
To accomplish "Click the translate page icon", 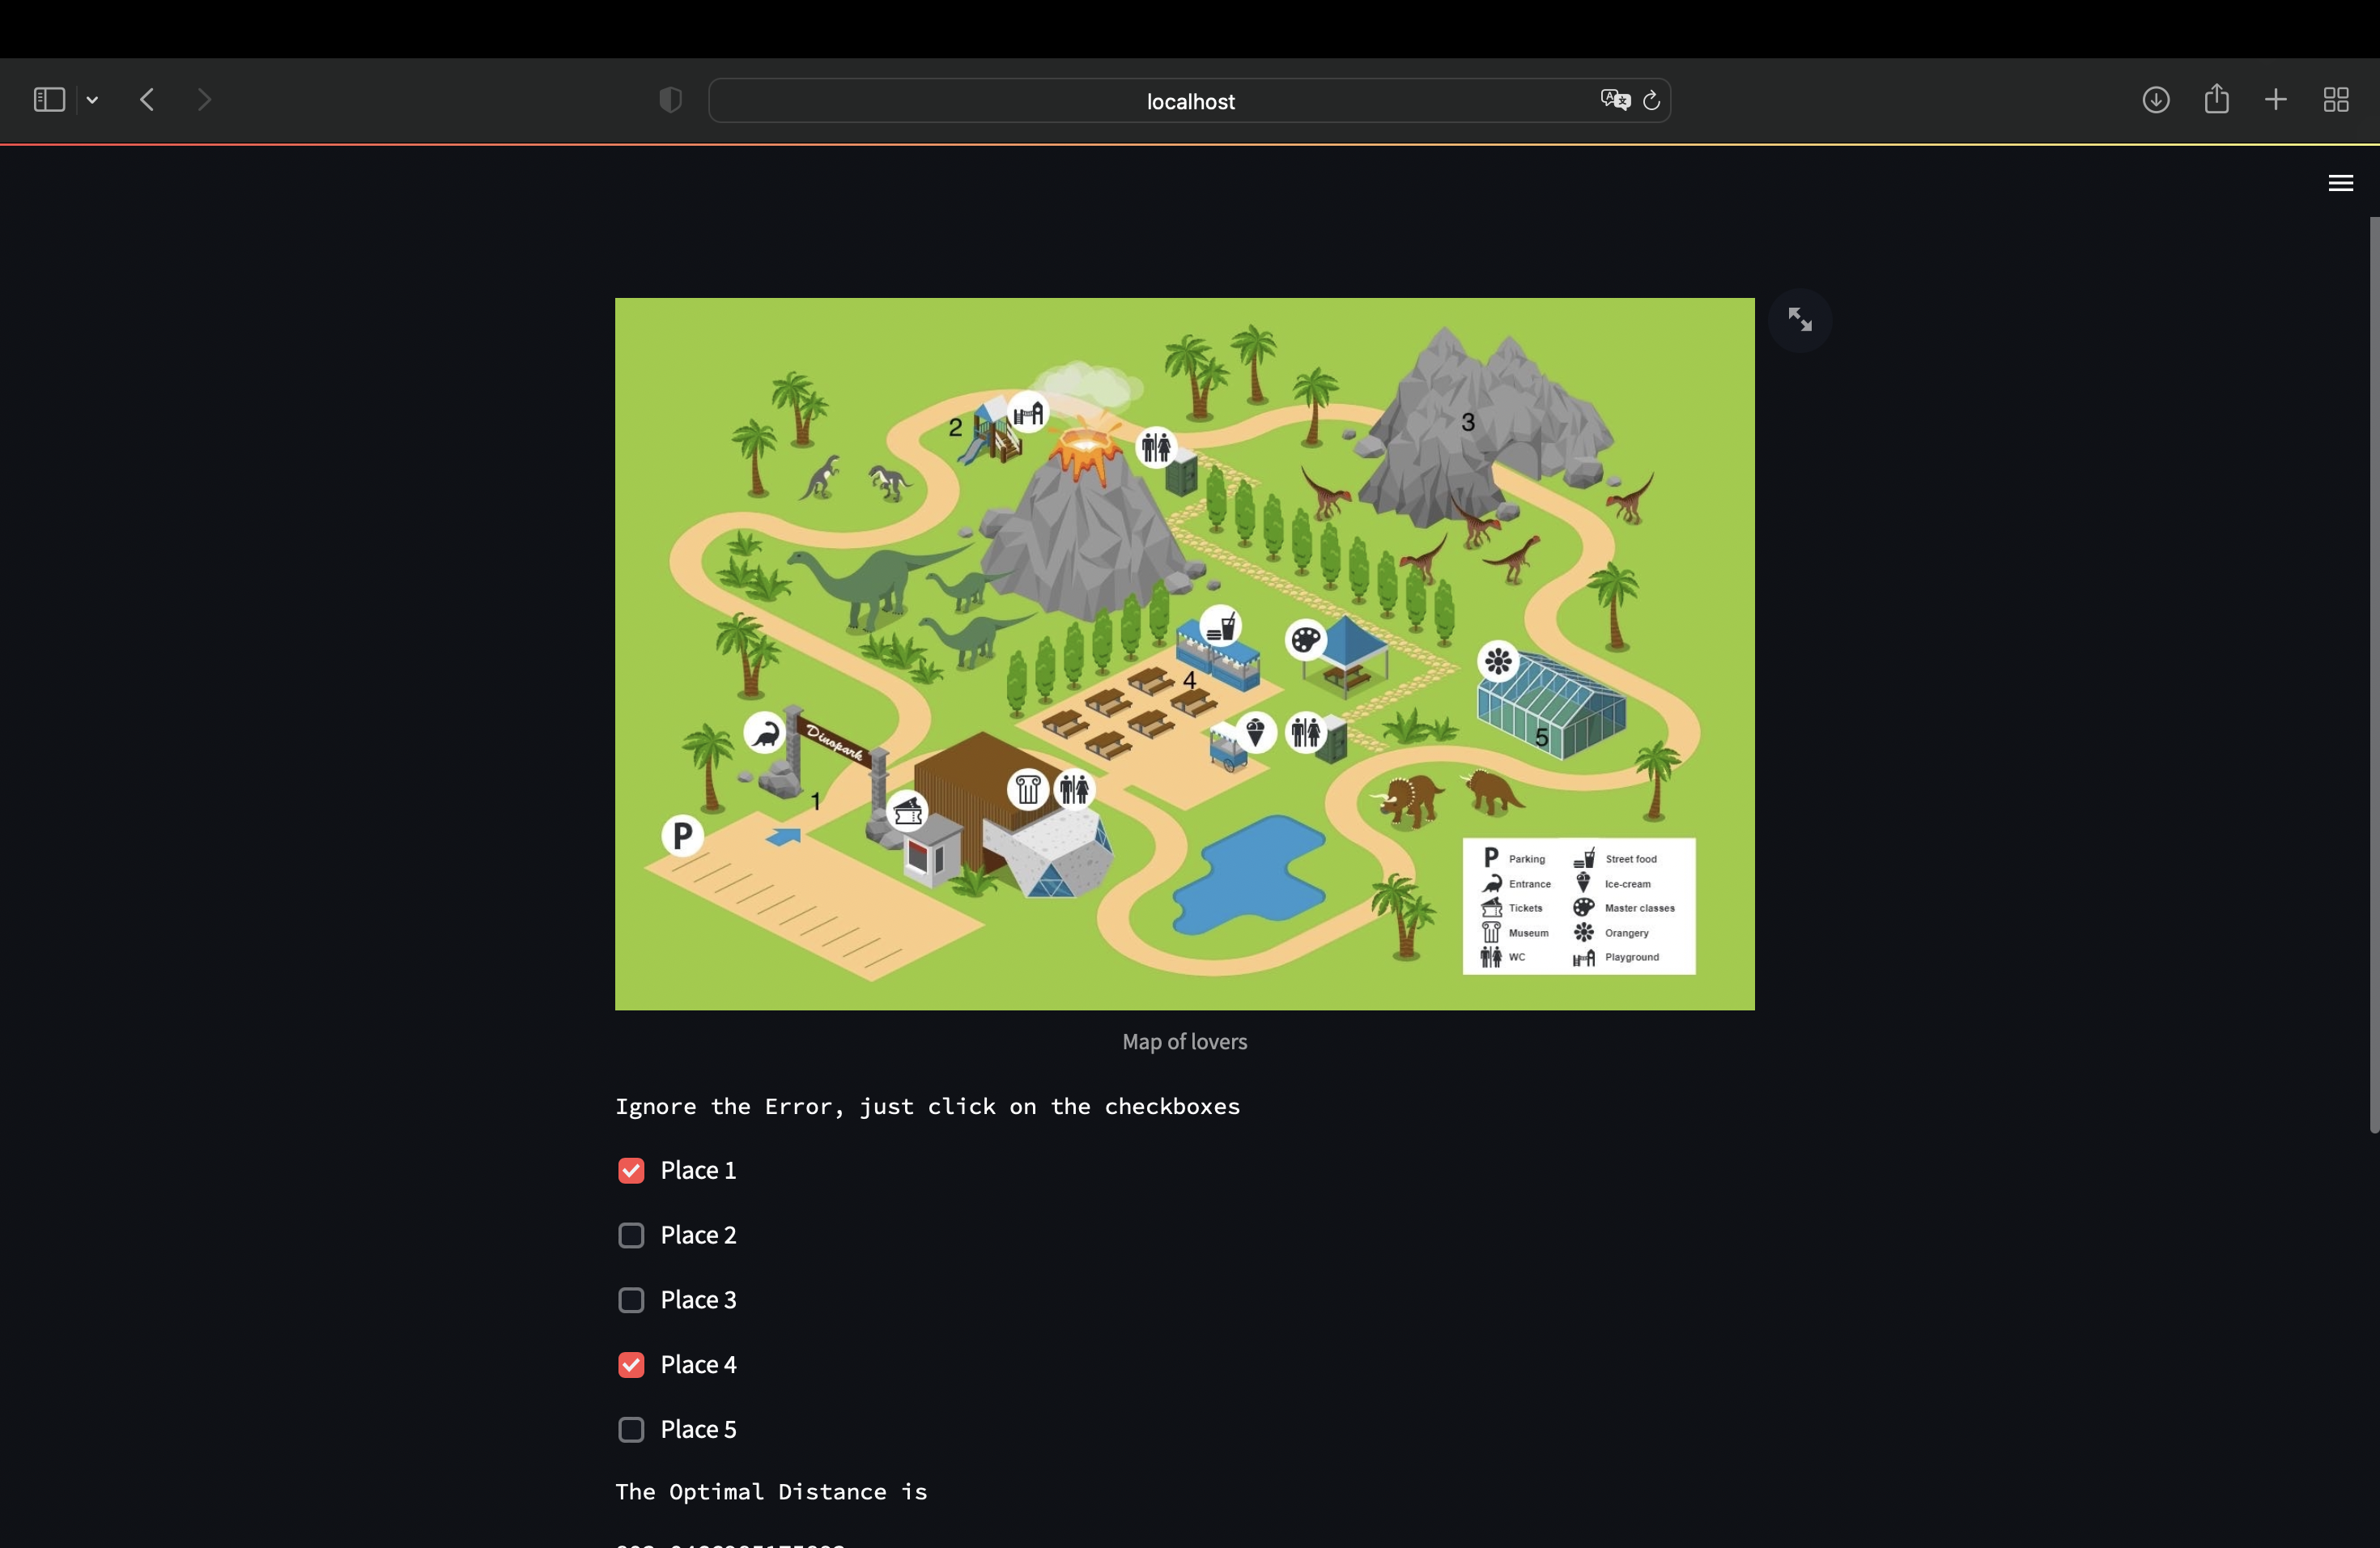I will pyautogui.click(x=1614, y=100).
